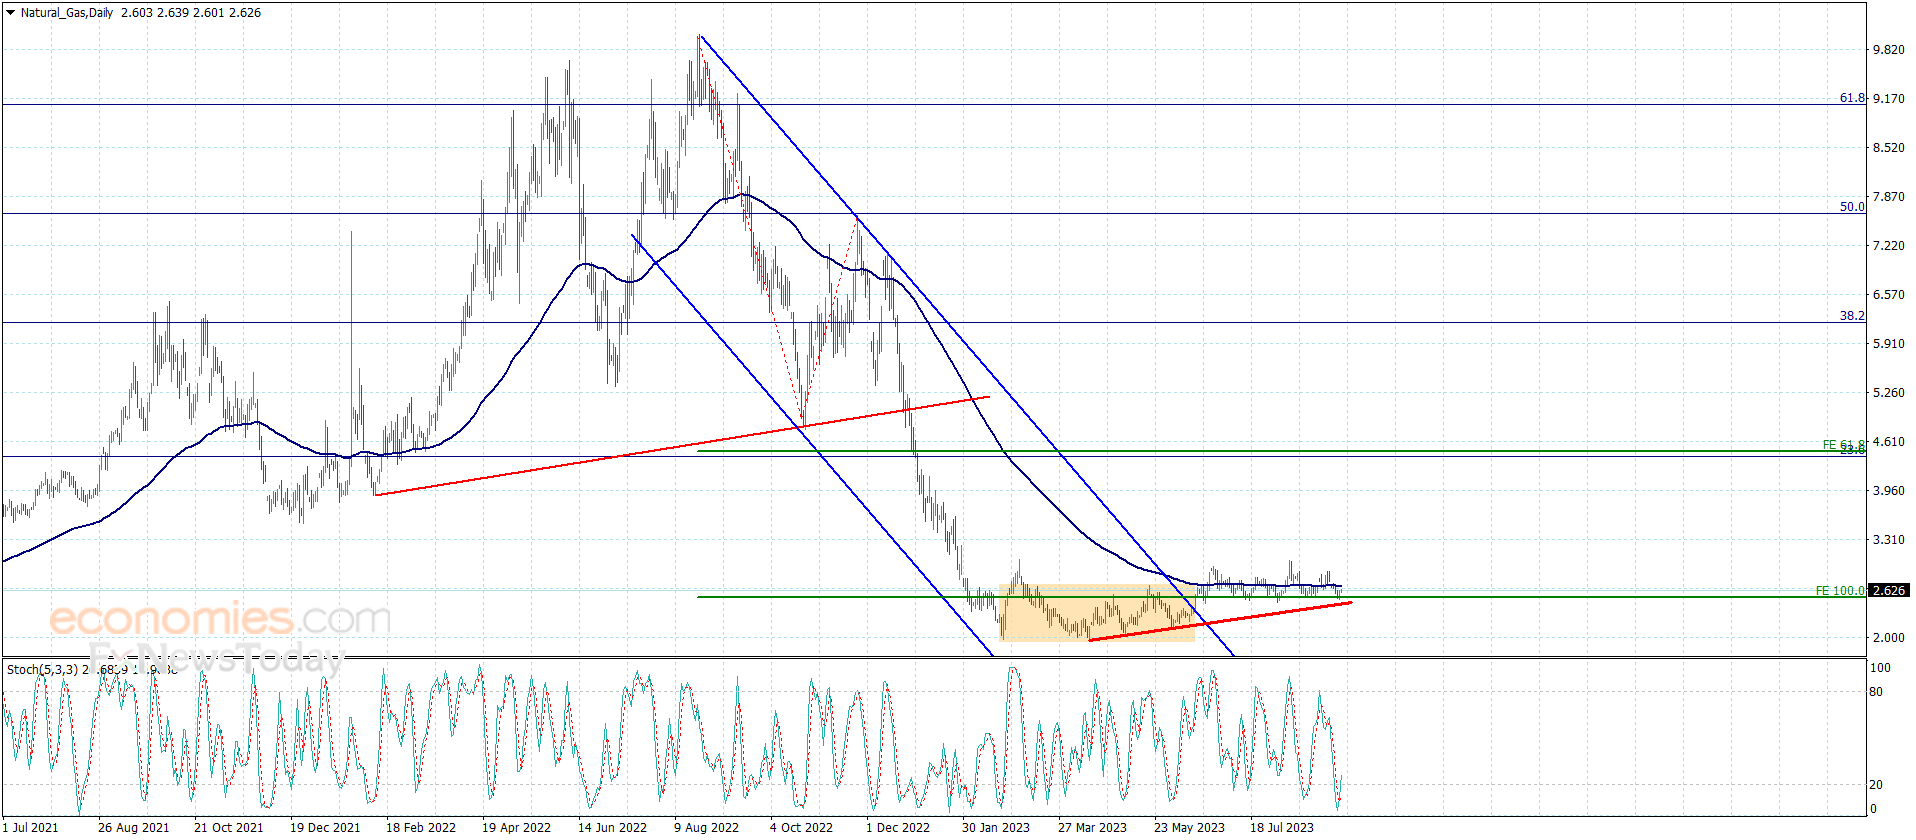Click the 21 Oct 2021 date label
Image resolution: width=1916 pixels, height=840 pixels.
(x=229, y=827)
